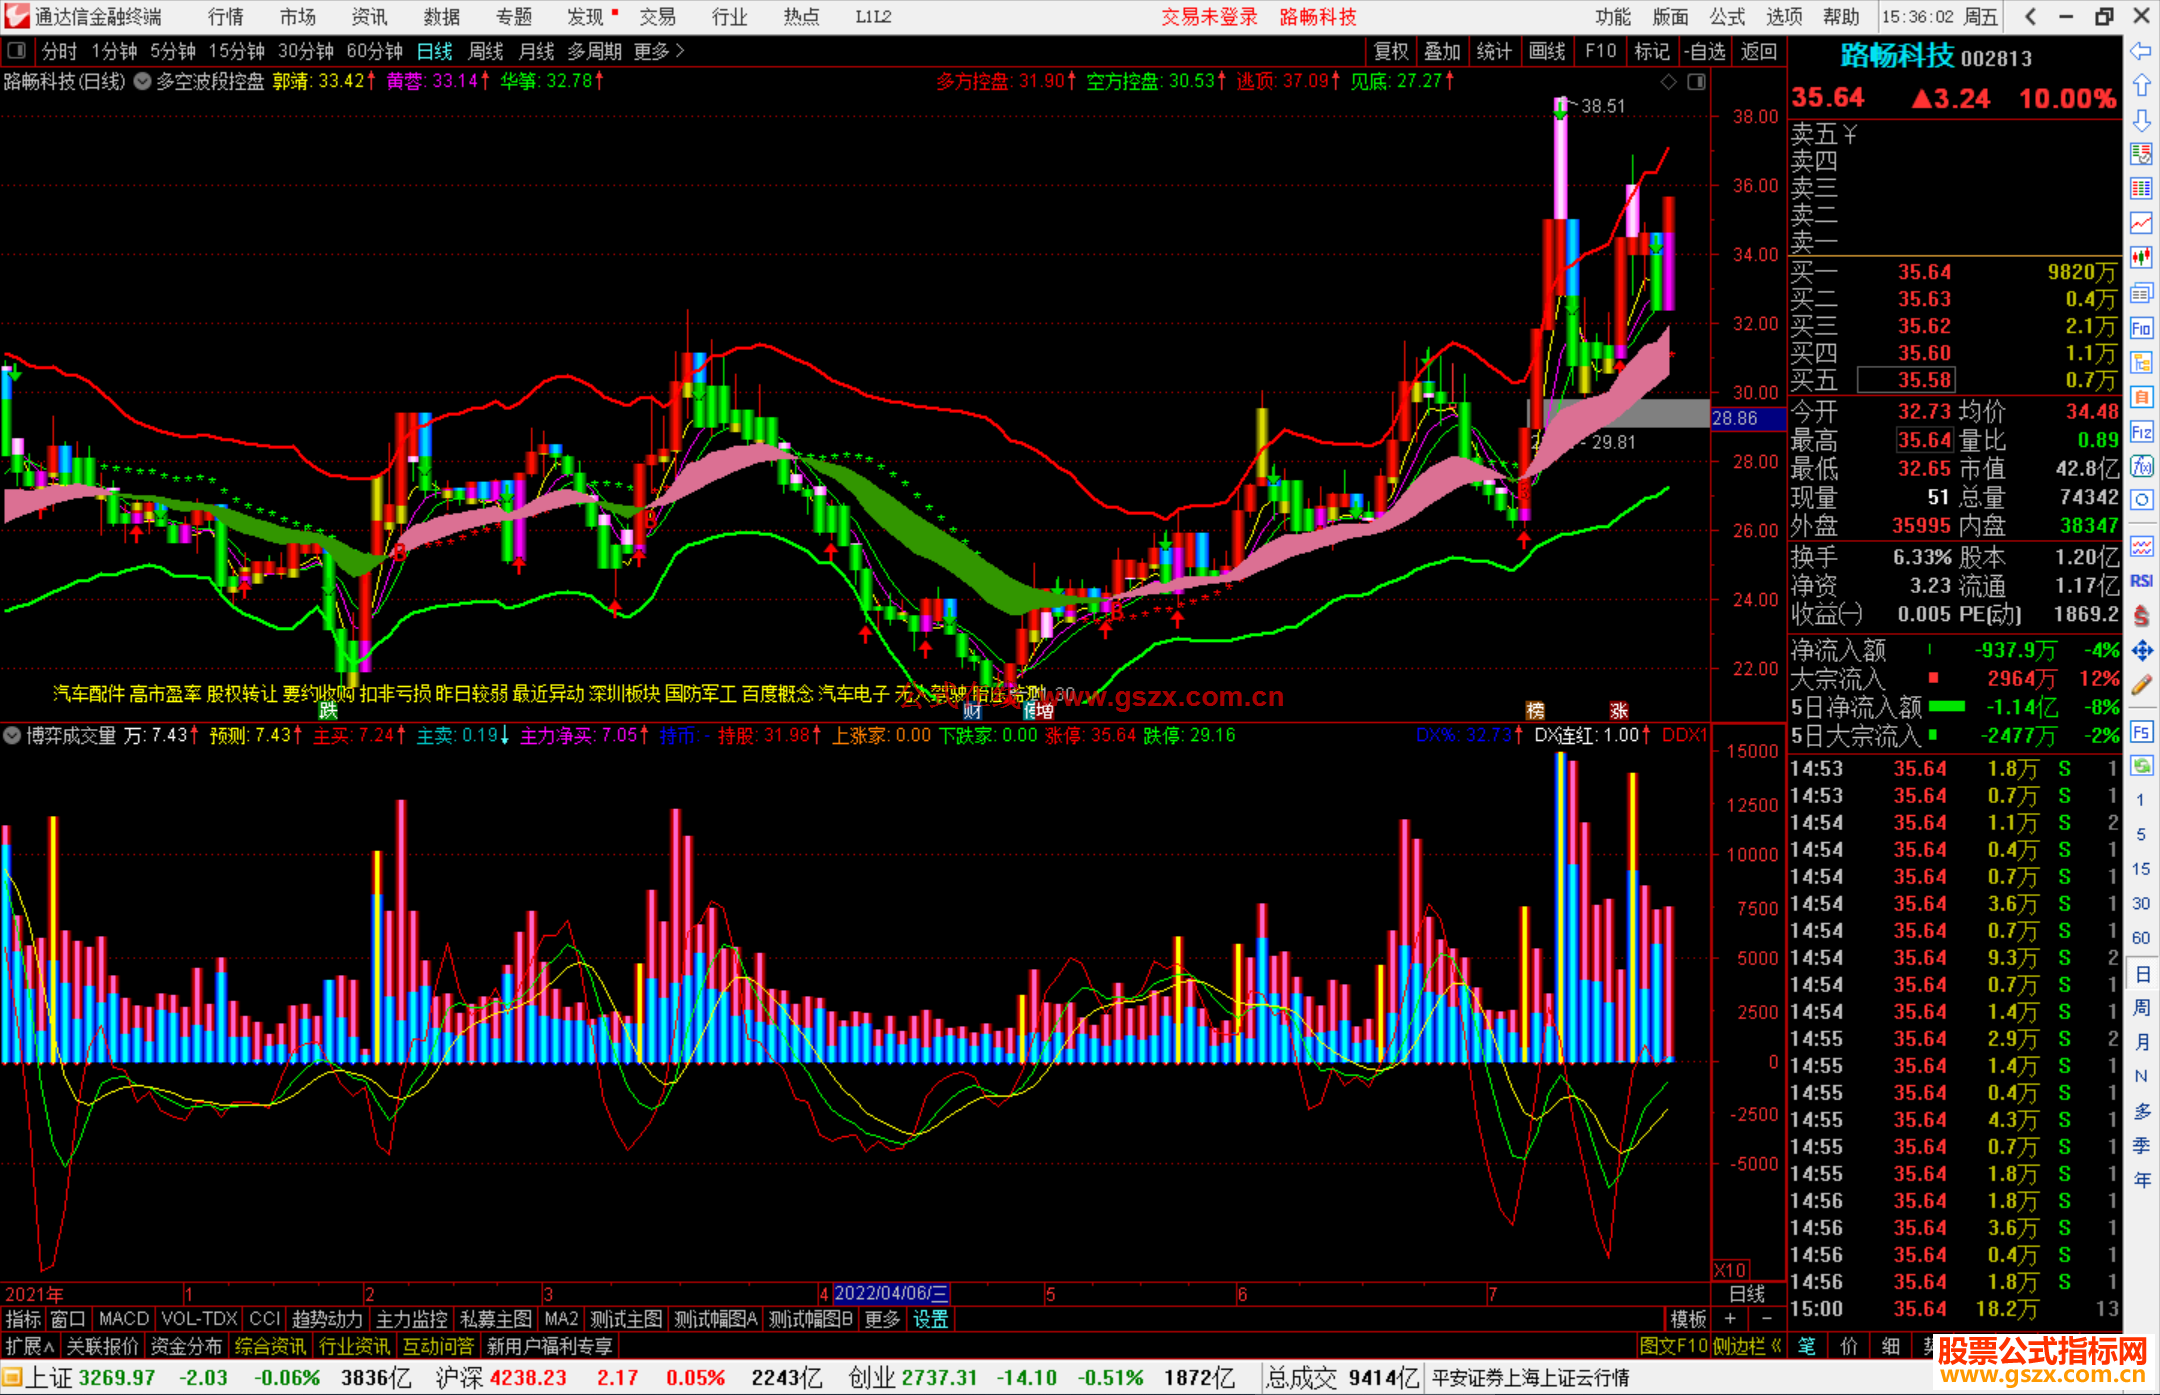The image size is (2160, 1395).
Task: Click the orange document report icon
Action: [x=2141, y=397]
